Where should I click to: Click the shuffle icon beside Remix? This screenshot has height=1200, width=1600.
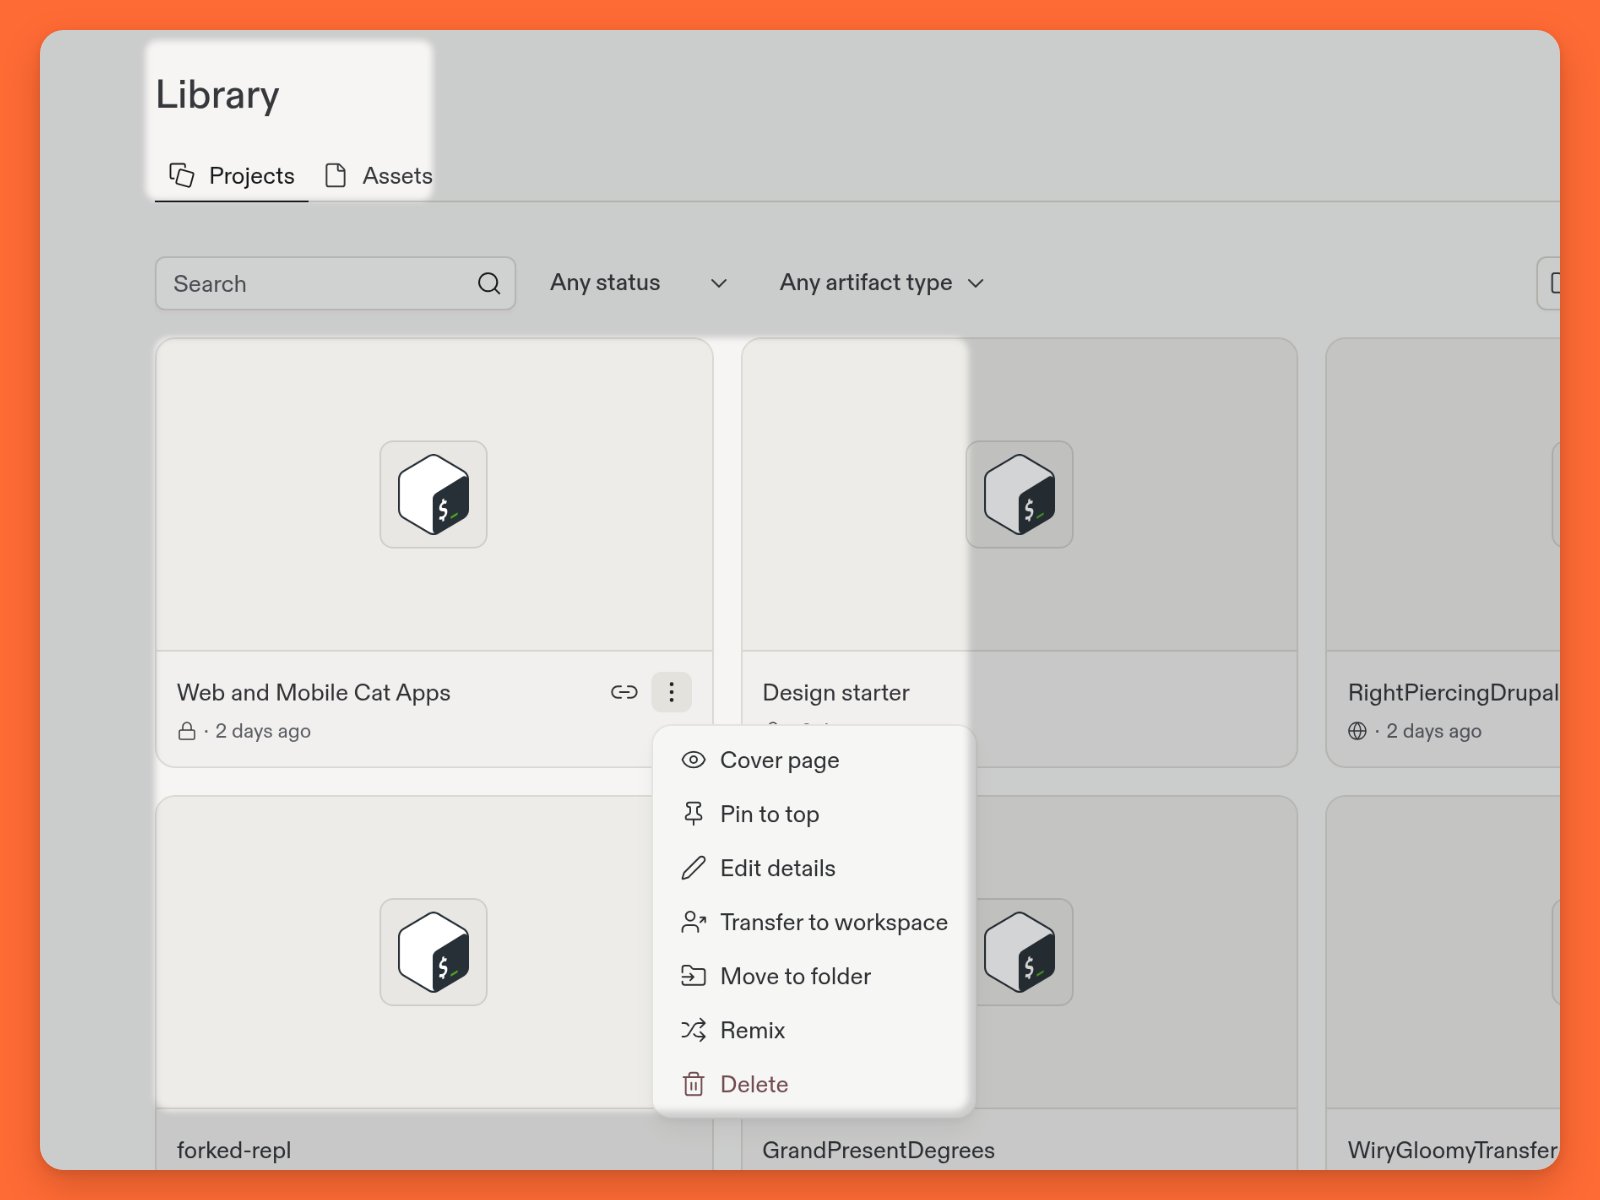[x=693, y=1030]
